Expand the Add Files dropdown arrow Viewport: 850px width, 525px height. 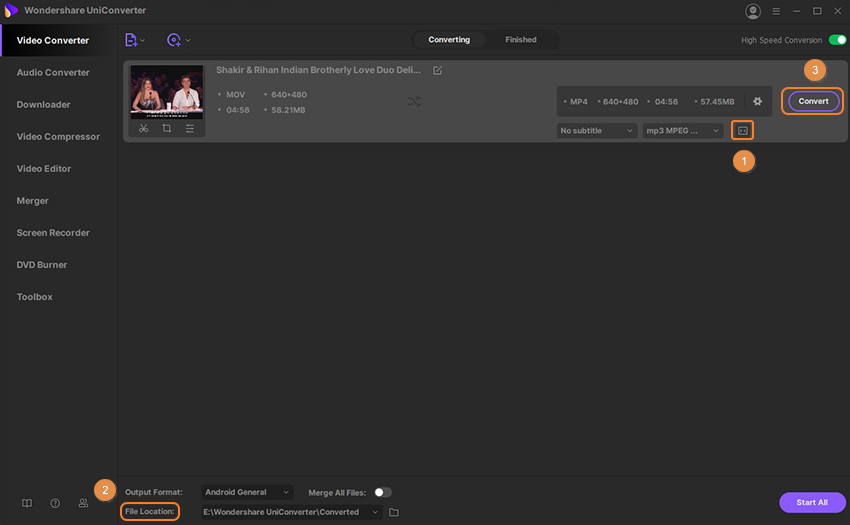[x=143, y=40]
